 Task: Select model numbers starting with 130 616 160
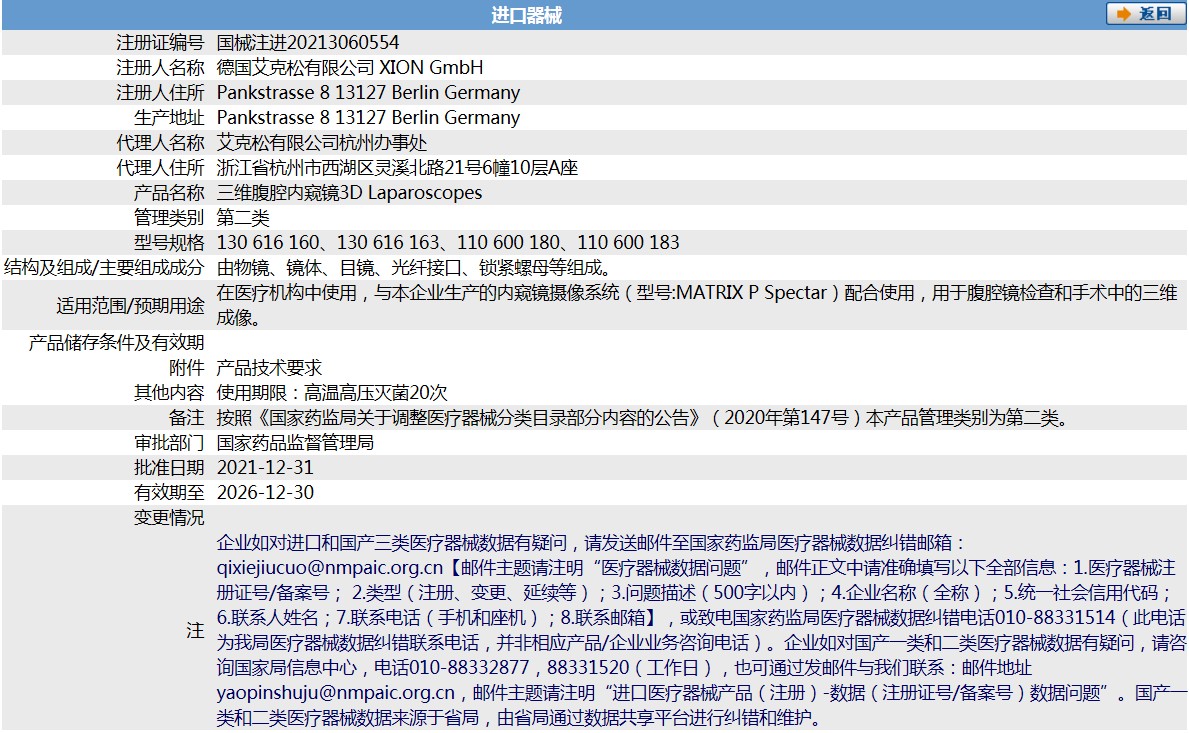pos(448,243)
